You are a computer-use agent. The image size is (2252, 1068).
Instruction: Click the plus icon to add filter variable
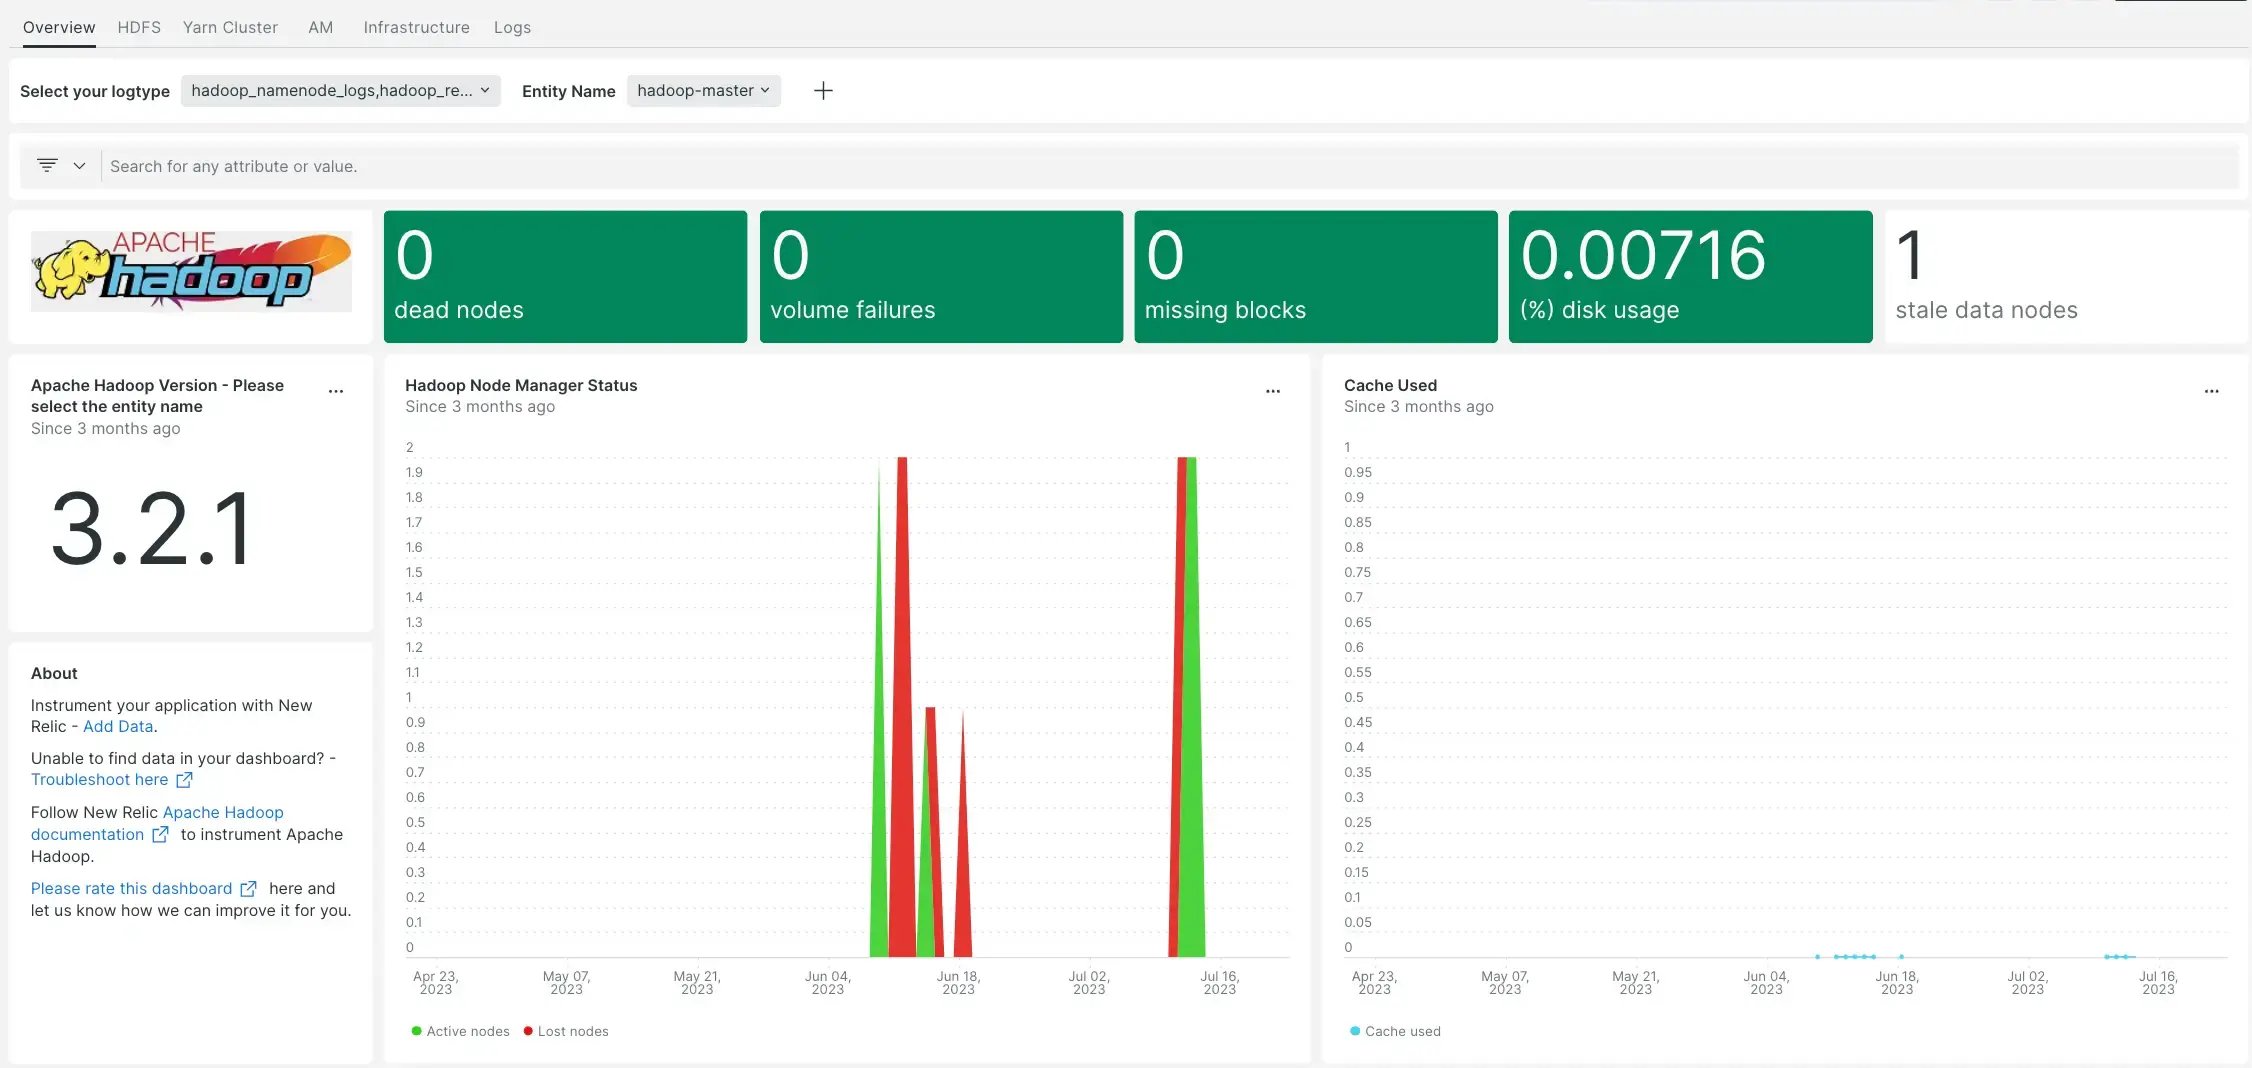tap(823, 91)
